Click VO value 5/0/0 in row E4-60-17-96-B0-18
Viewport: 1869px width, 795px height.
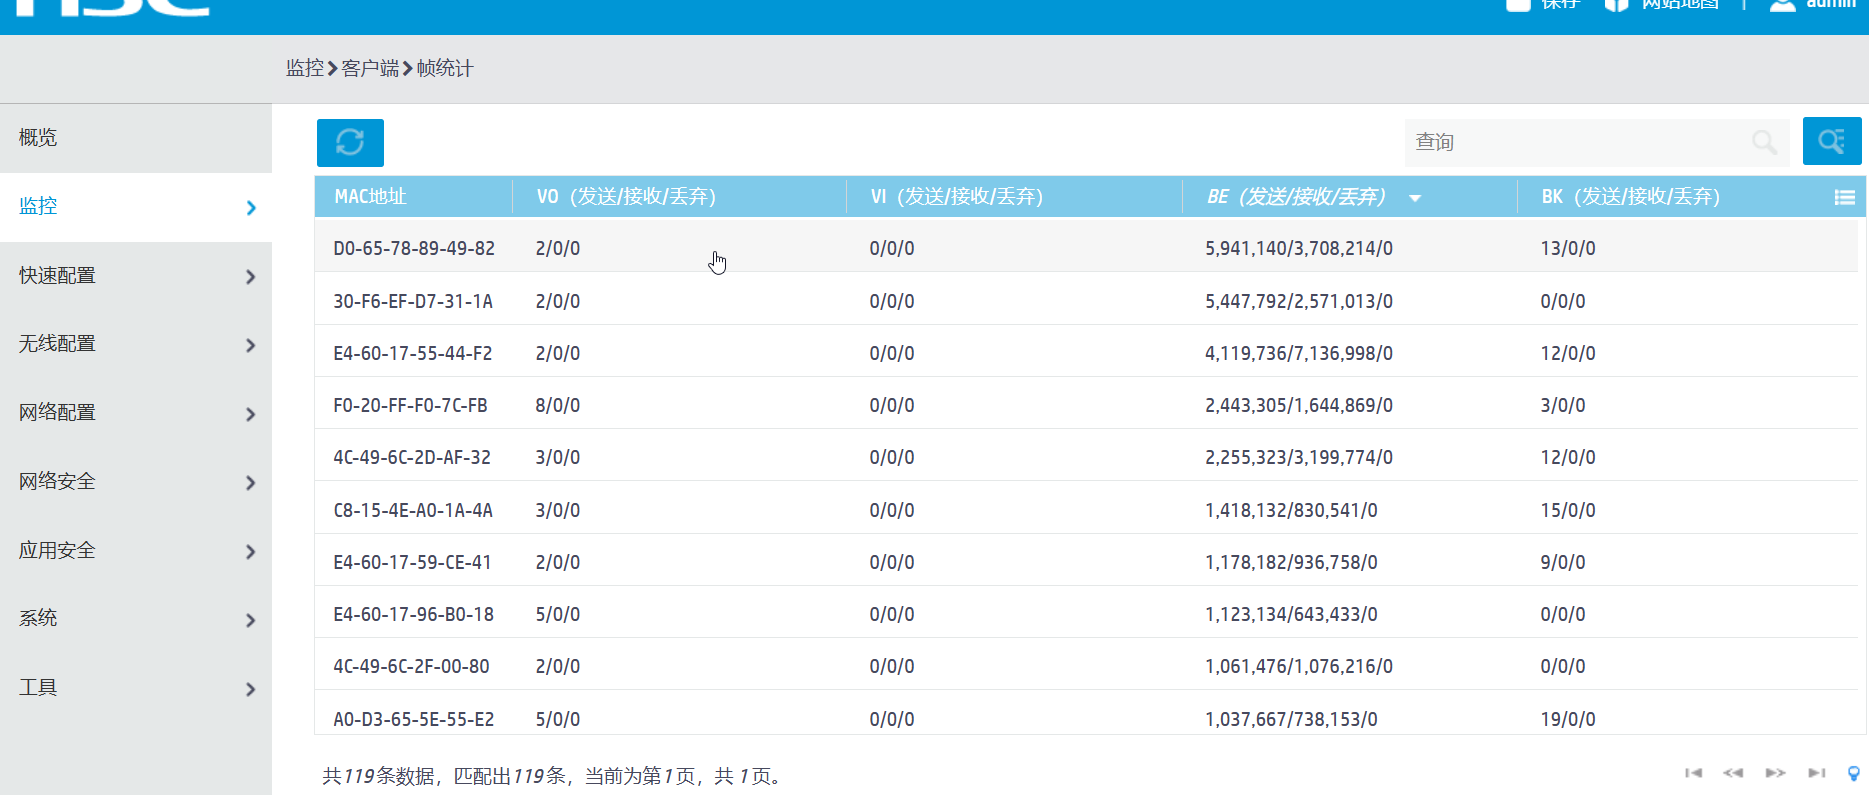tap(558, 614)
